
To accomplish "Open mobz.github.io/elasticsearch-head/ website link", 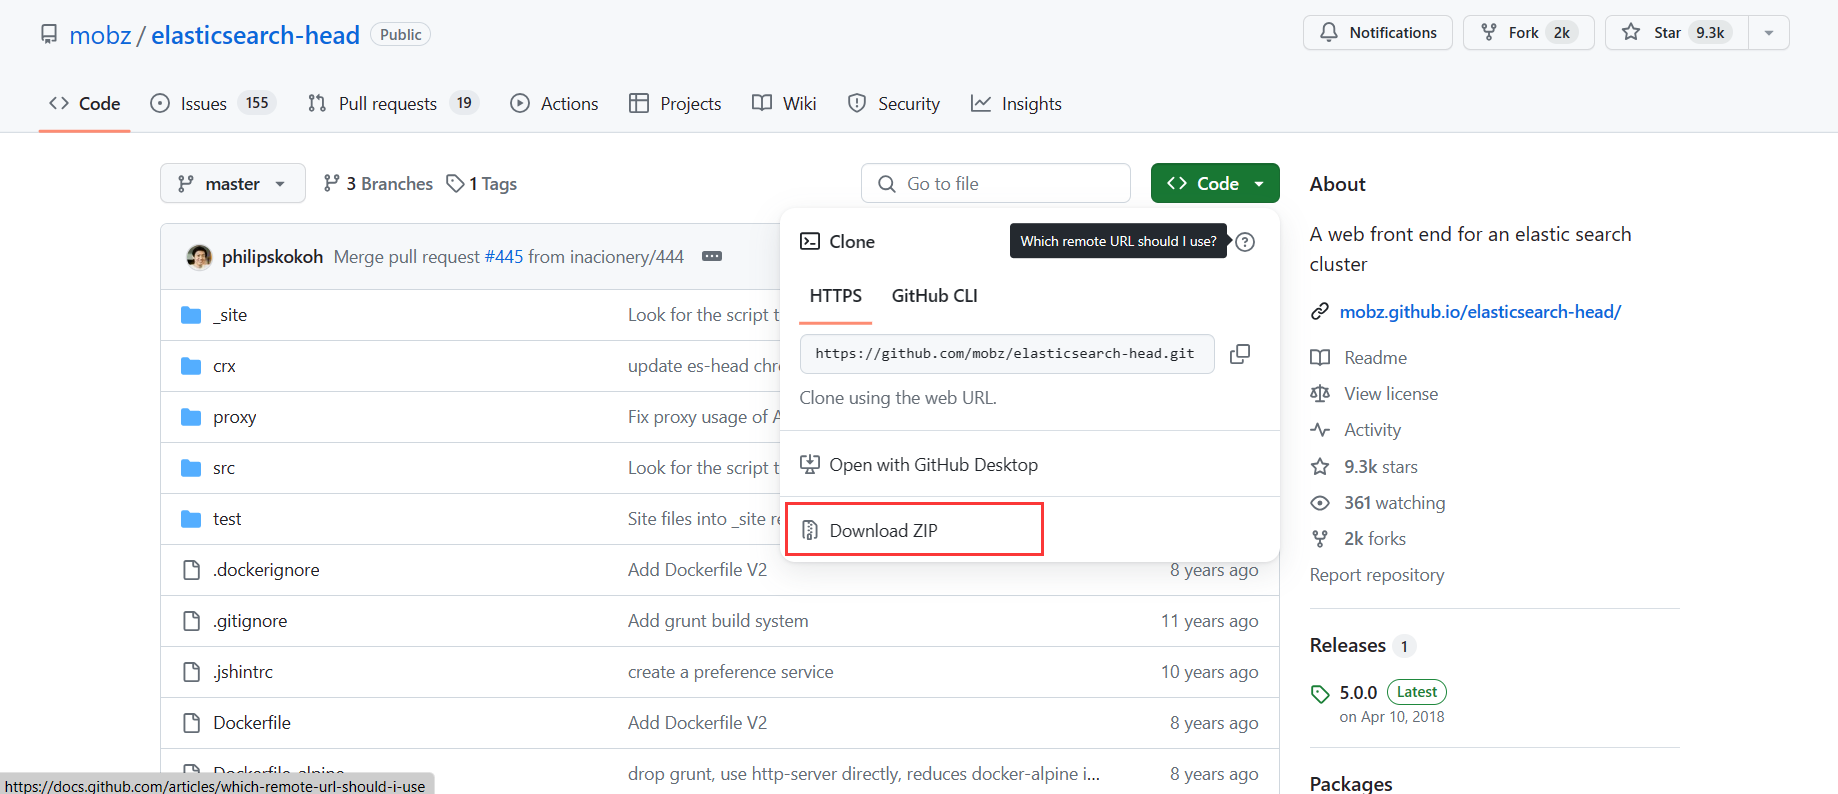I will 1480,312.
